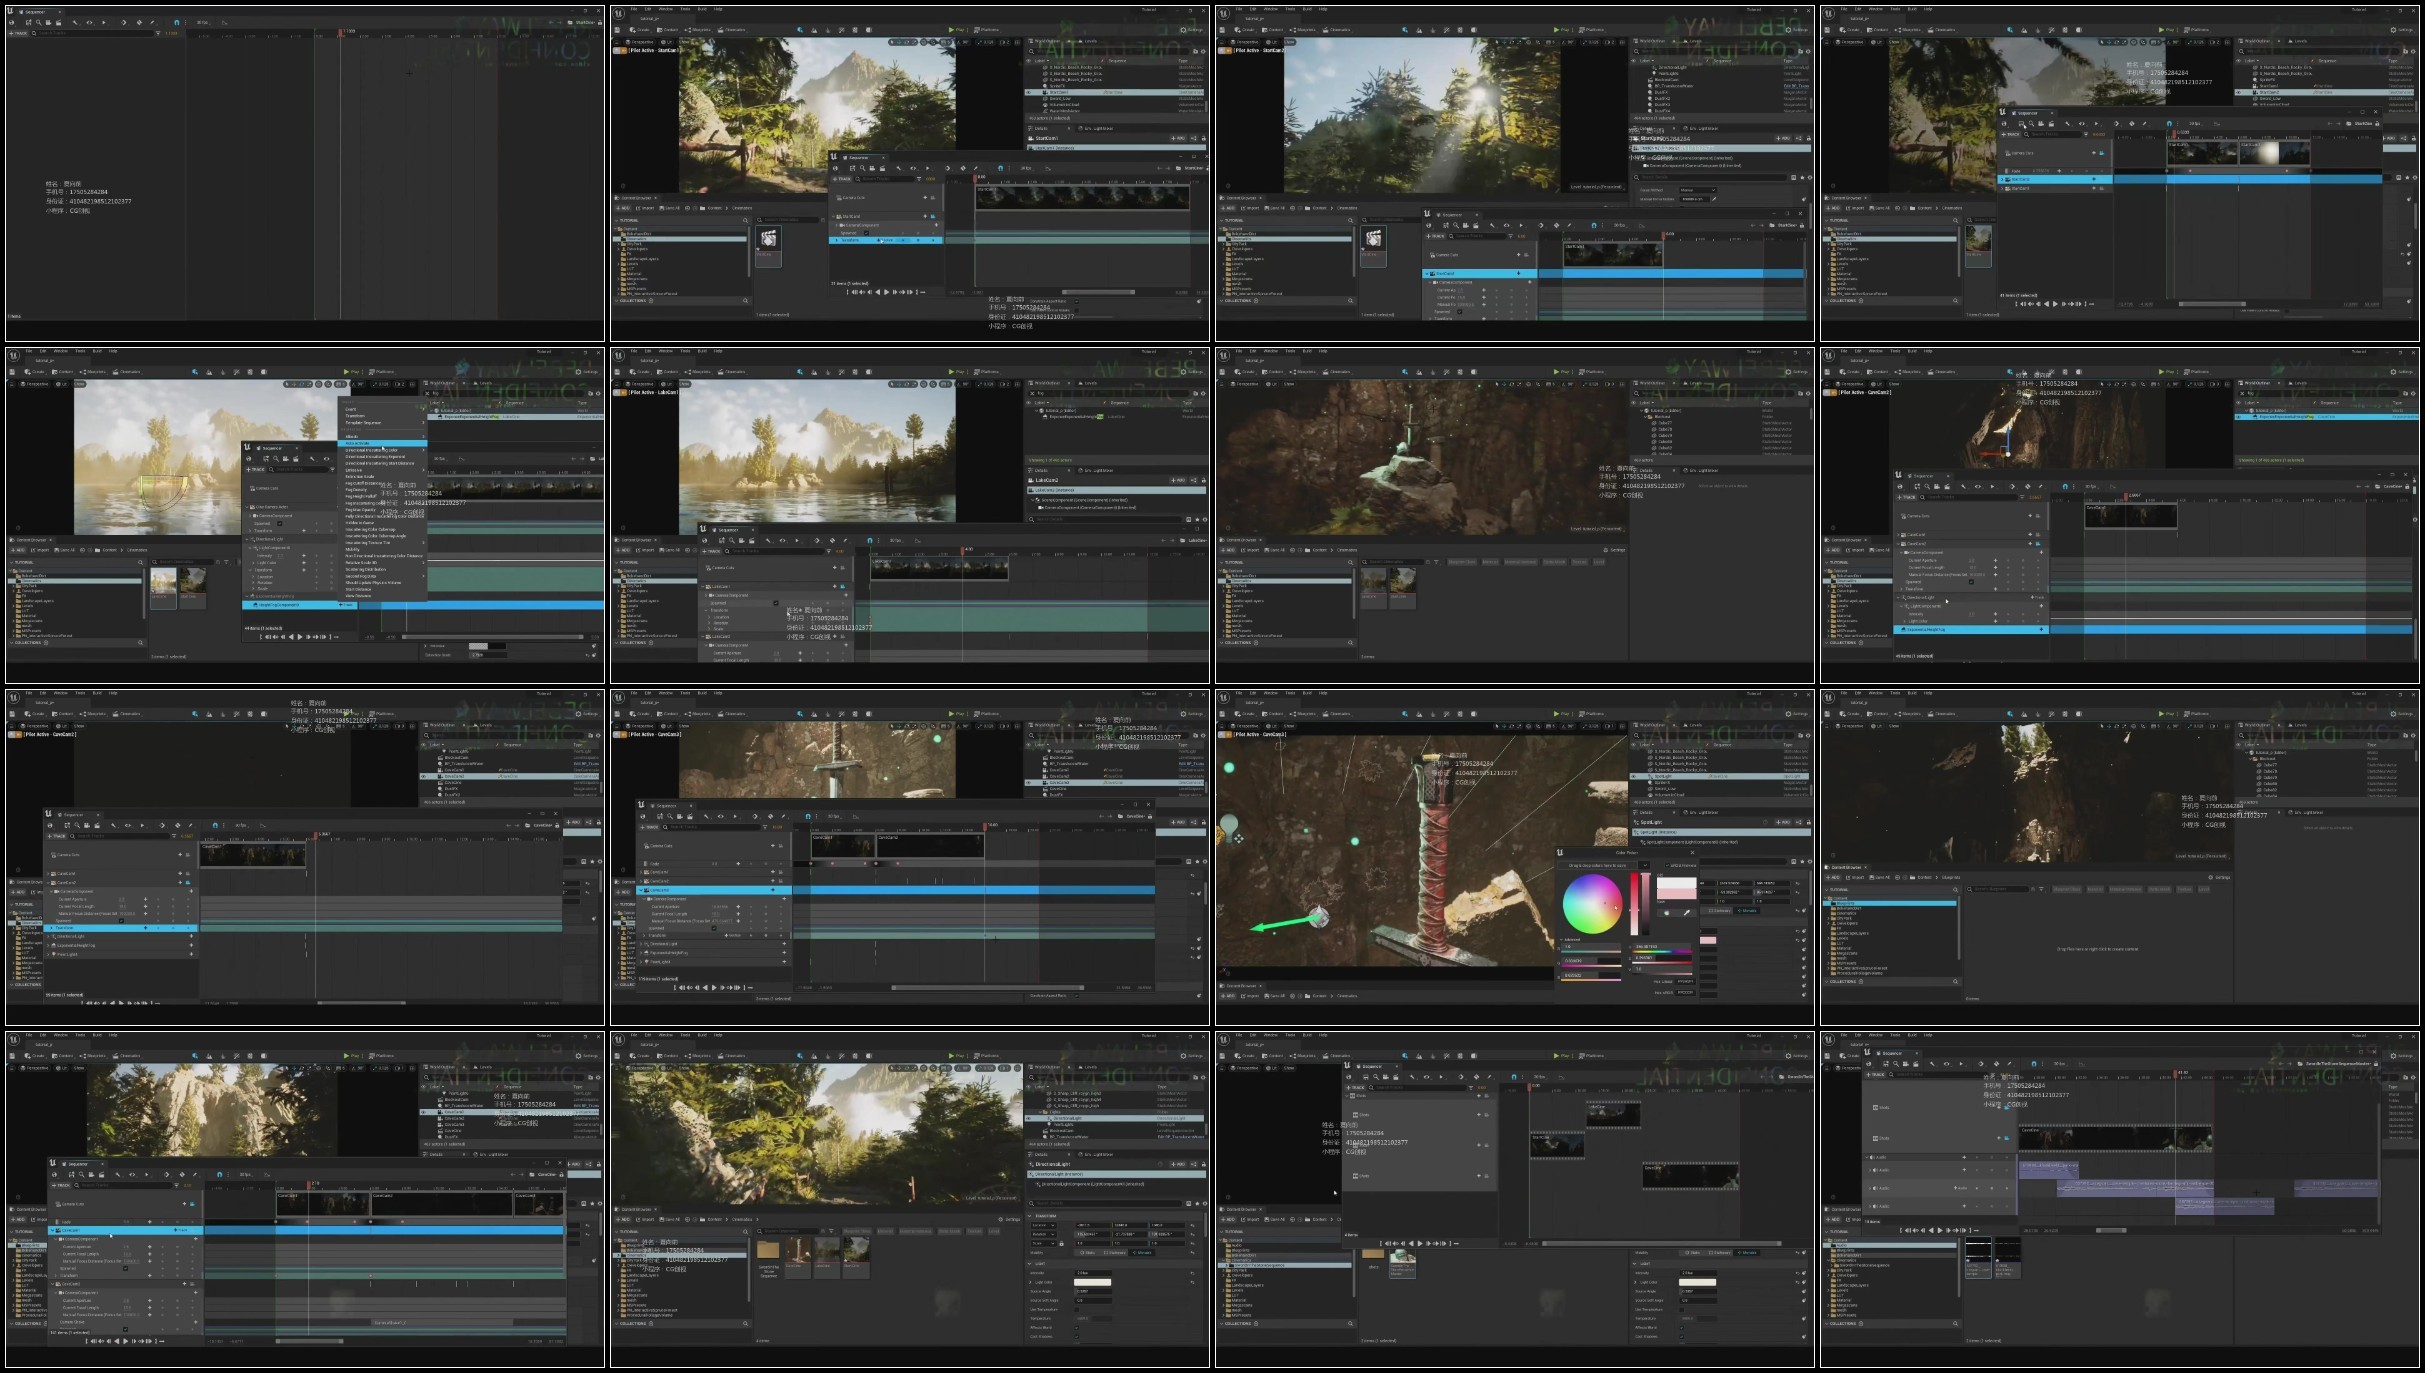
Task: Click the Content Browser tab in the color picker frame
Action: pyautogui.click(x=1240, y=986)
